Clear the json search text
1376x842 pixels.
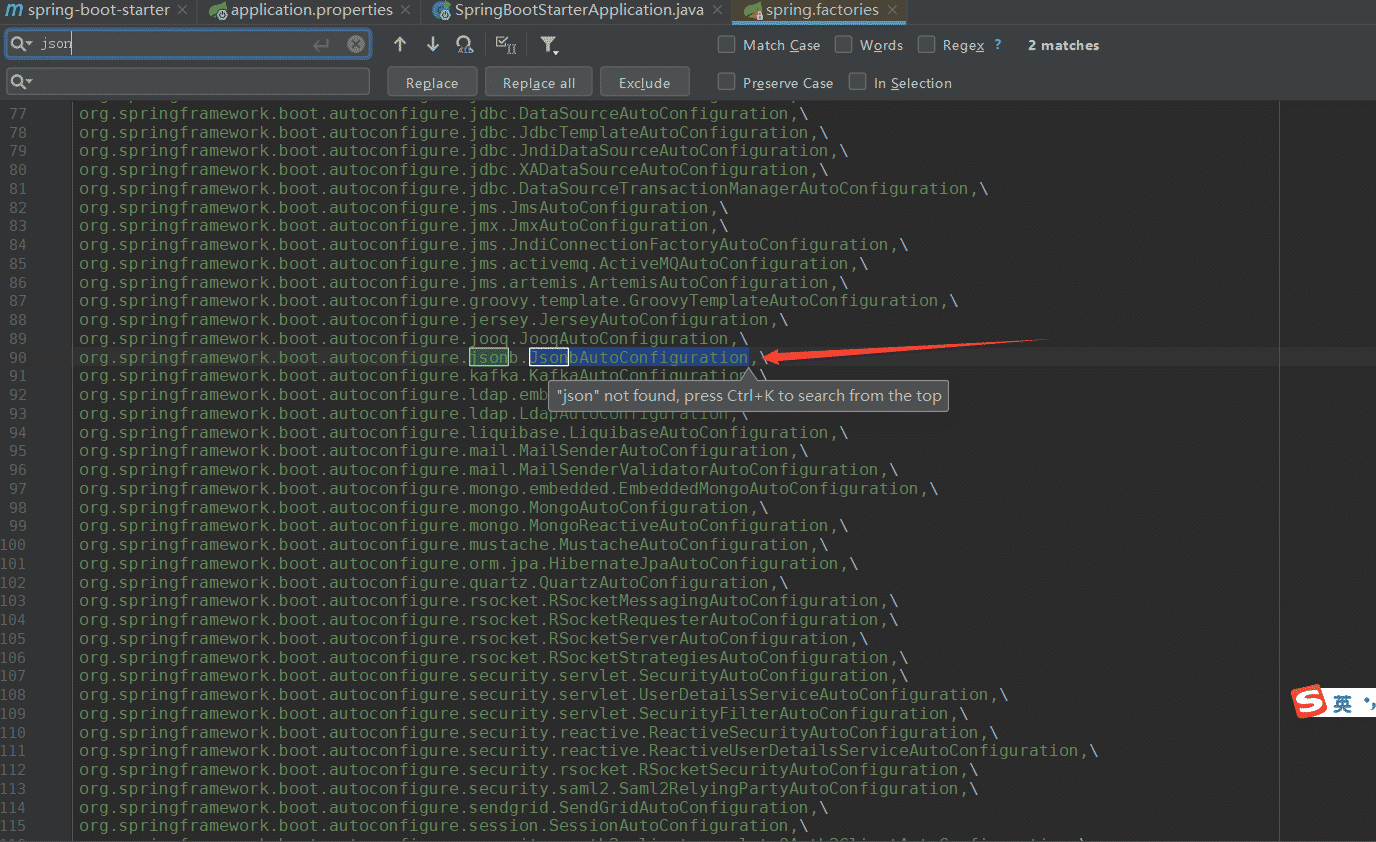(355, 44)
